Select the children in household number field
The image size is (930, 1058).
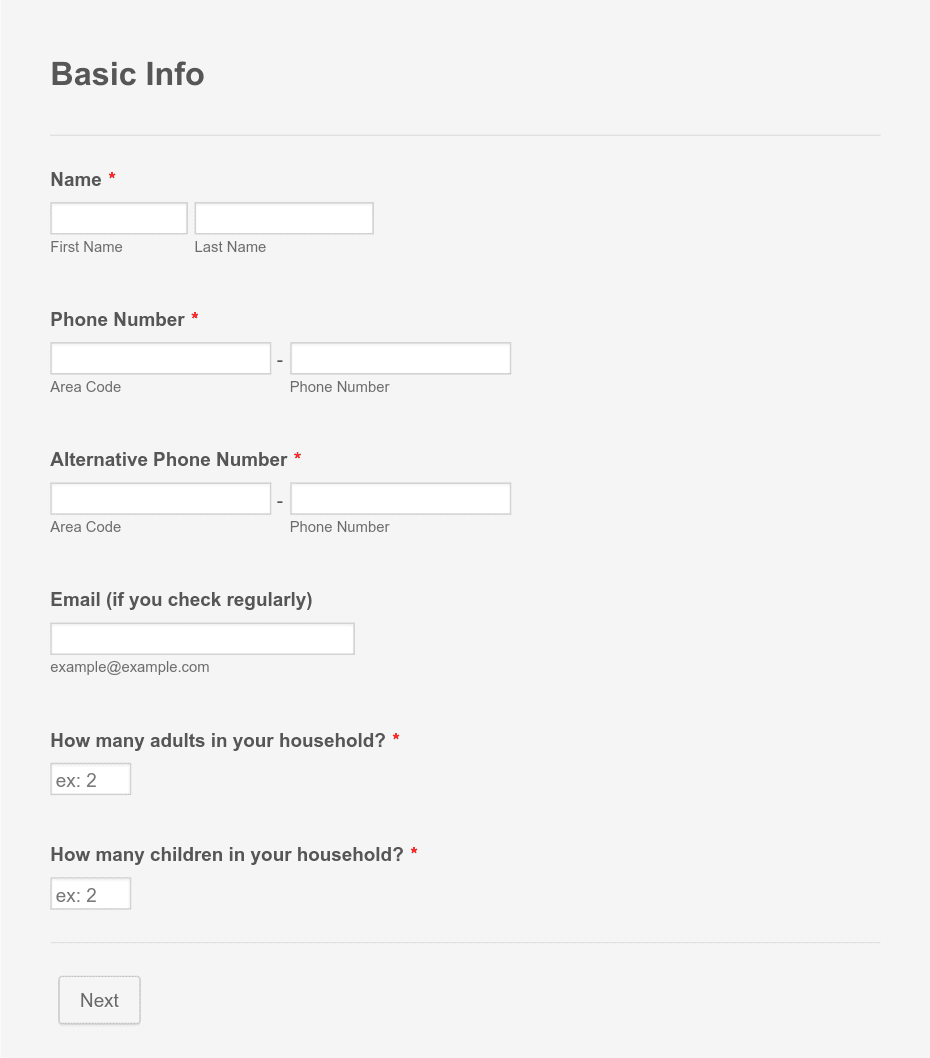pos(90,893)
